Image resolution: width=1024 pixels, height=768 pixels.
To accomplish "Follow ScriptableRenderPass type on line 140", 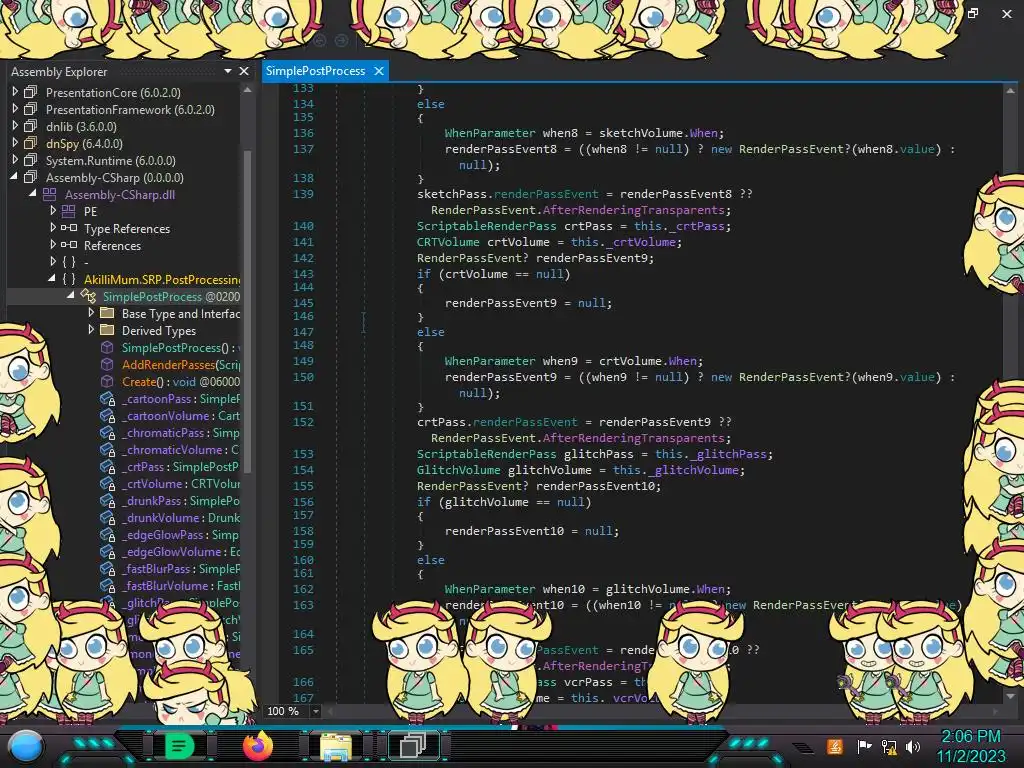I will (487, 226).
